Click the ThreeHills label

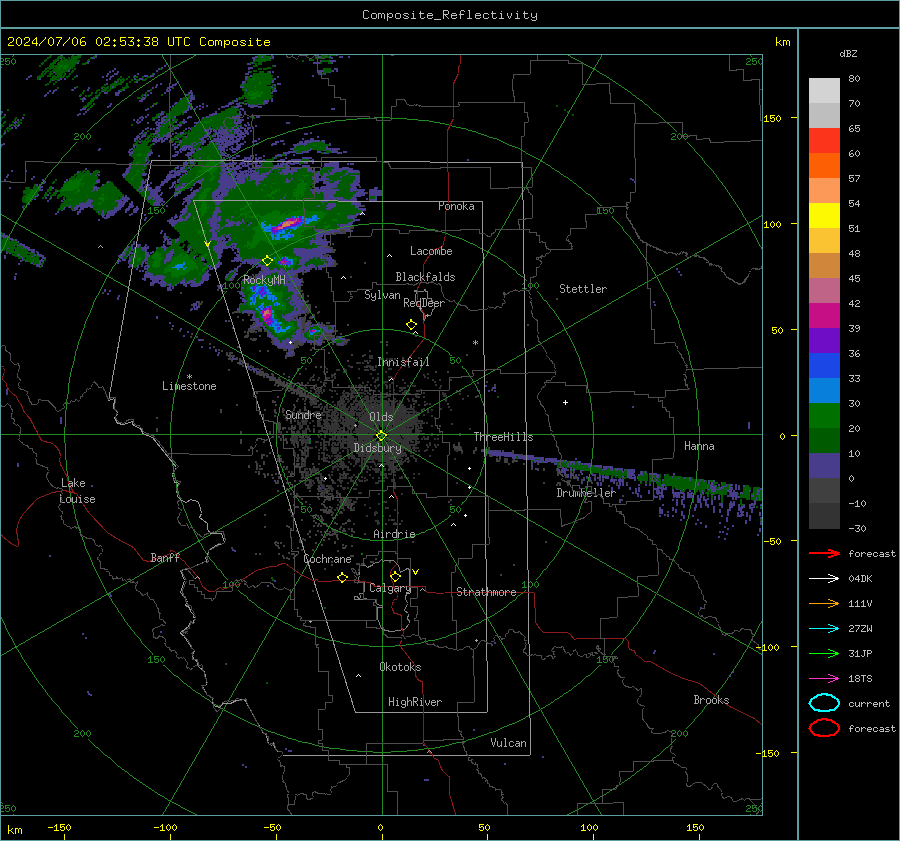point(503,437)
